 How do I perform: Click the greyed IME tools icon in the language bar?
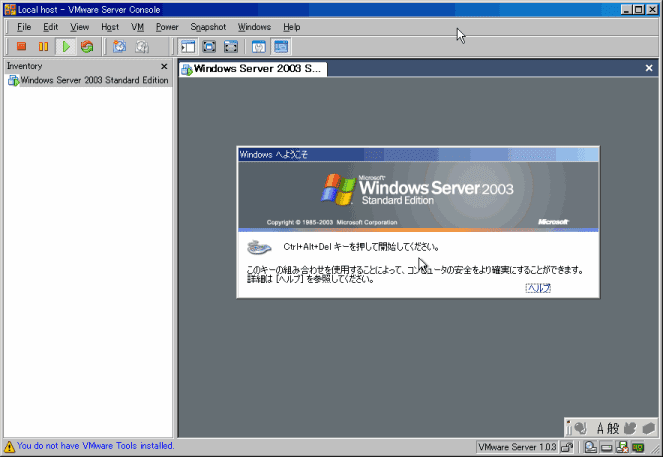click(630, 429)
